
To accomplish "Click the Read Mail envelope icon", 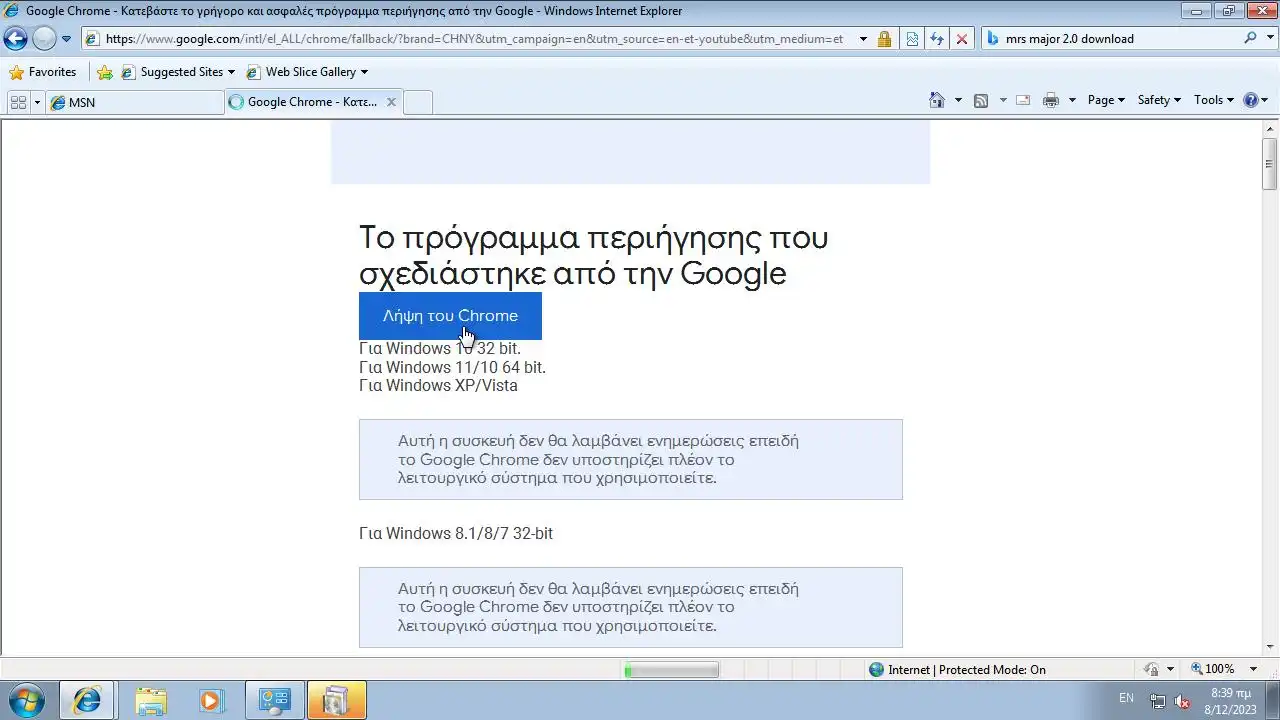I will [x=1023, y=100].
